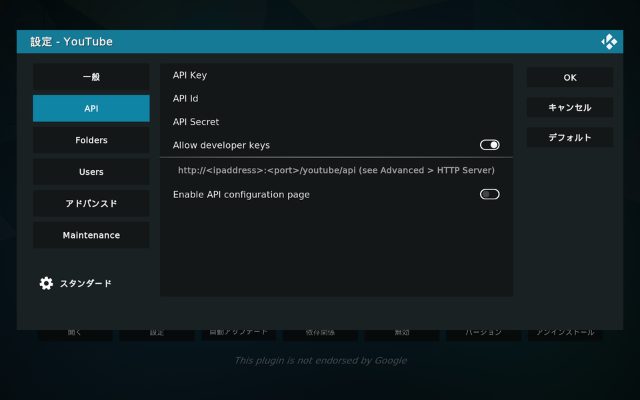This screenshot has width=640, height=400.
Task: Switch to the Folders category
Action: 91,140
